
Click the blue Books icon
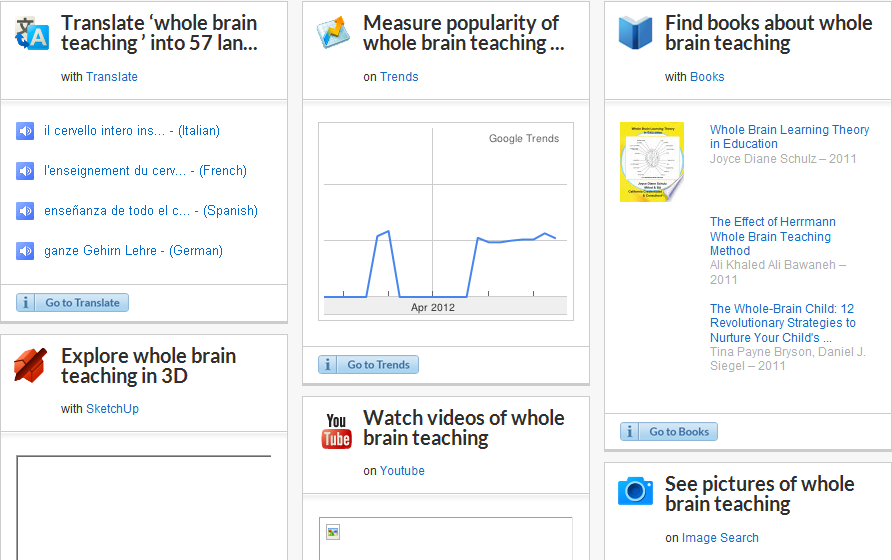[635, 33]
